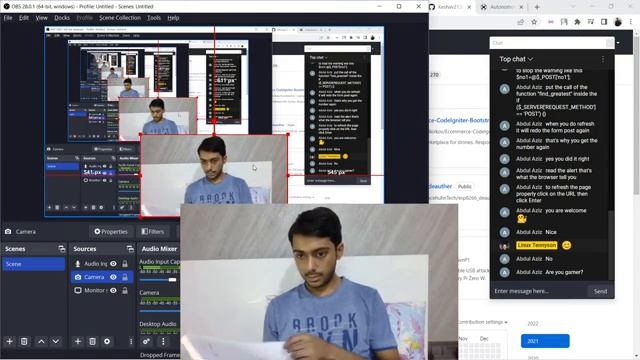This screenshot has height=360, width=640.
Task: Remove the selected scene with trash icon
Action: tap(24, 341)
